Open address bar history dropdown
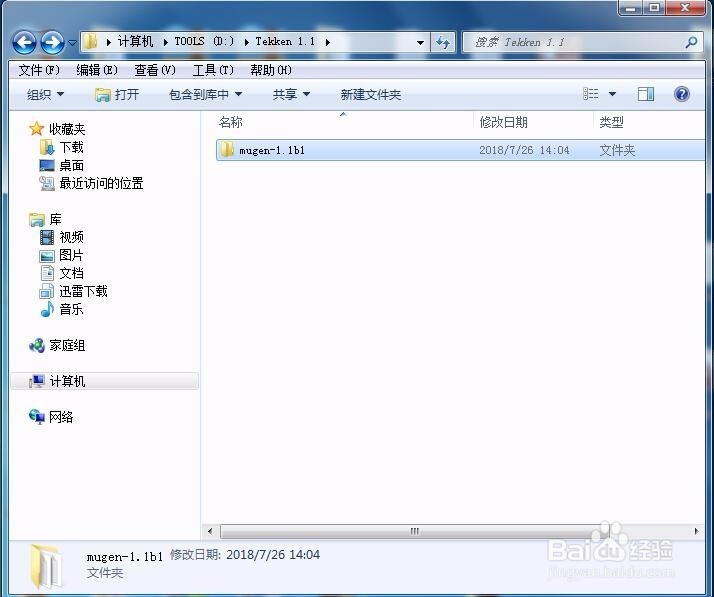The image size is (714, 597). [420, 42]
